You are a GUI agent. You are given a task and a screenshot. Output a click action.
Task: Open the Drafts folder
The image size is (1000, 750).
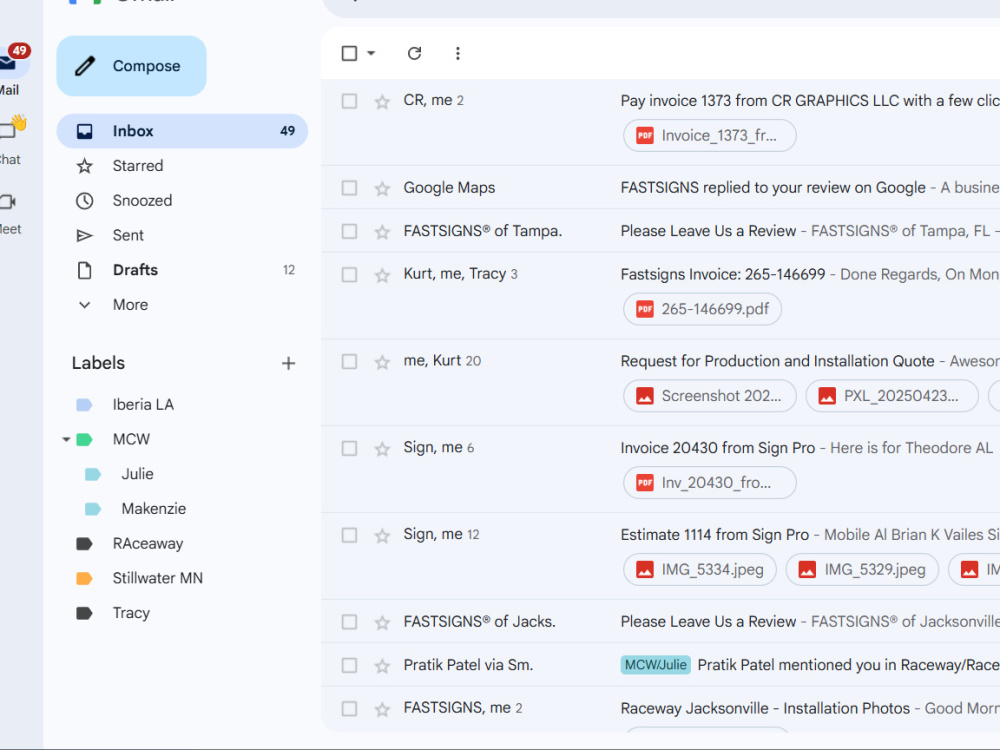182,270
